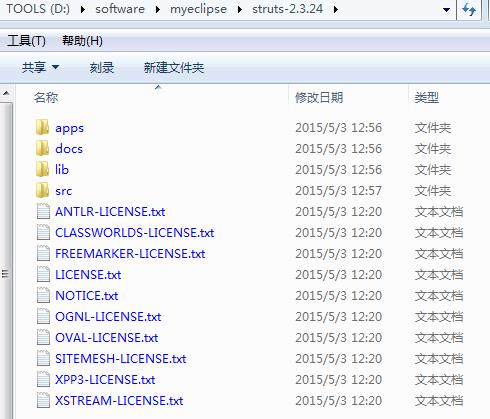Open the 共享 share dropdown

(x=40, y=68)
